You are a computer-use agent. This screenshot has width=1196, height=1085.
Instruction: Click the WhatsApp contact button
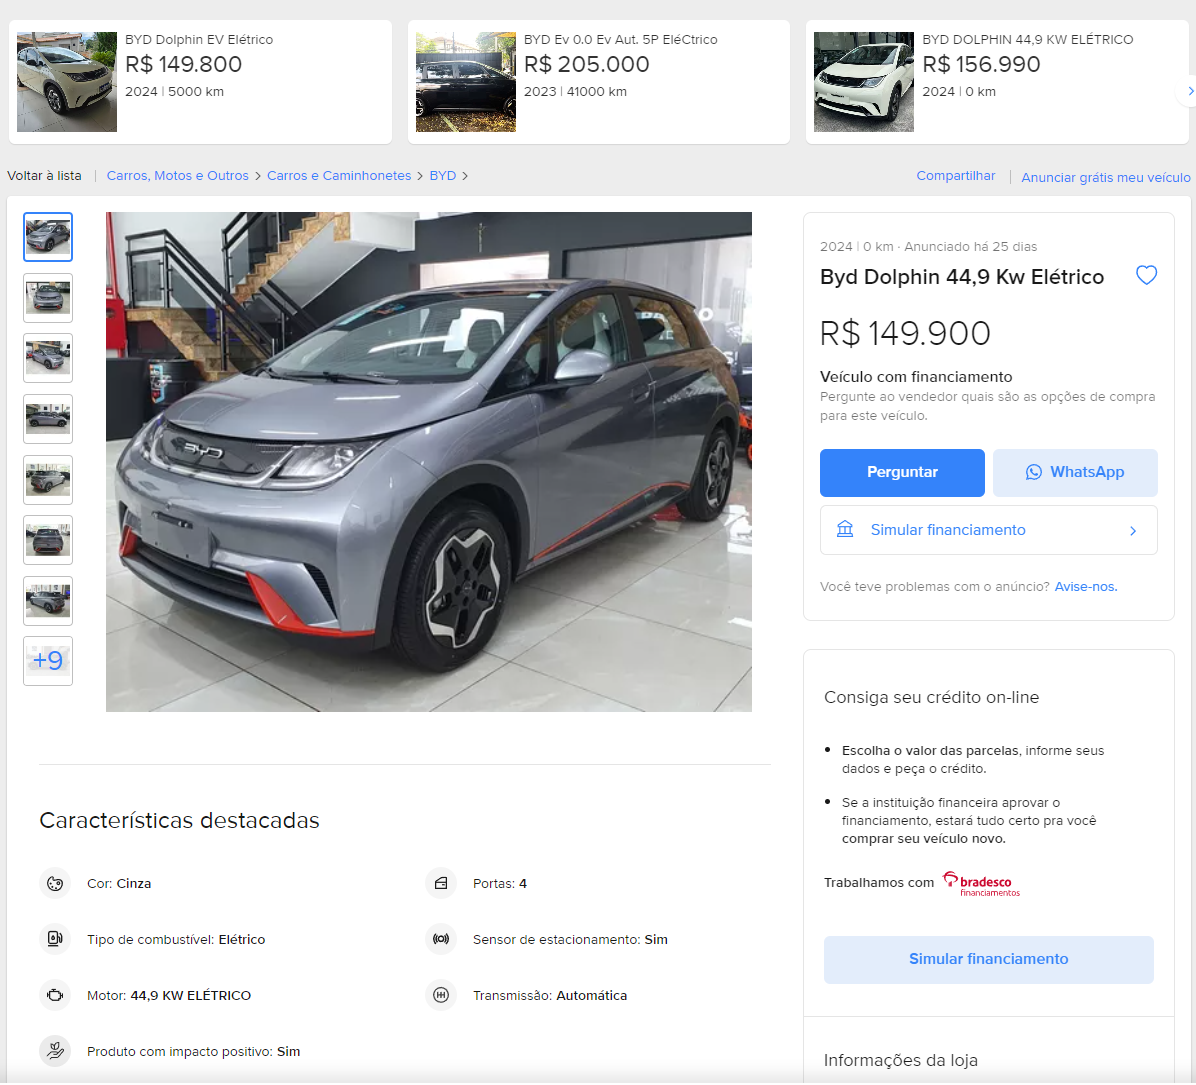[1075, 472]
